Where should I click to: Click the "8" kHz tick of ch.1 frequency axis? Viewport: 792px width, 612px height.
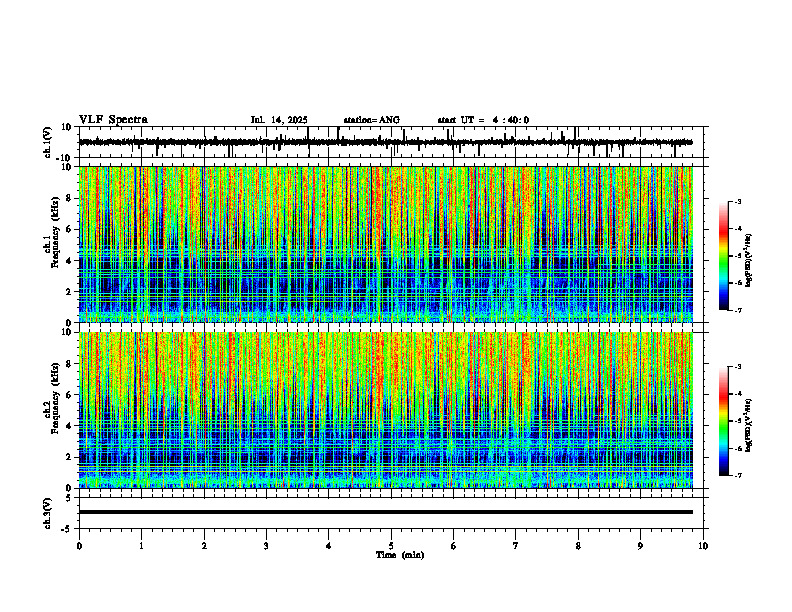[x=70, y=198]
